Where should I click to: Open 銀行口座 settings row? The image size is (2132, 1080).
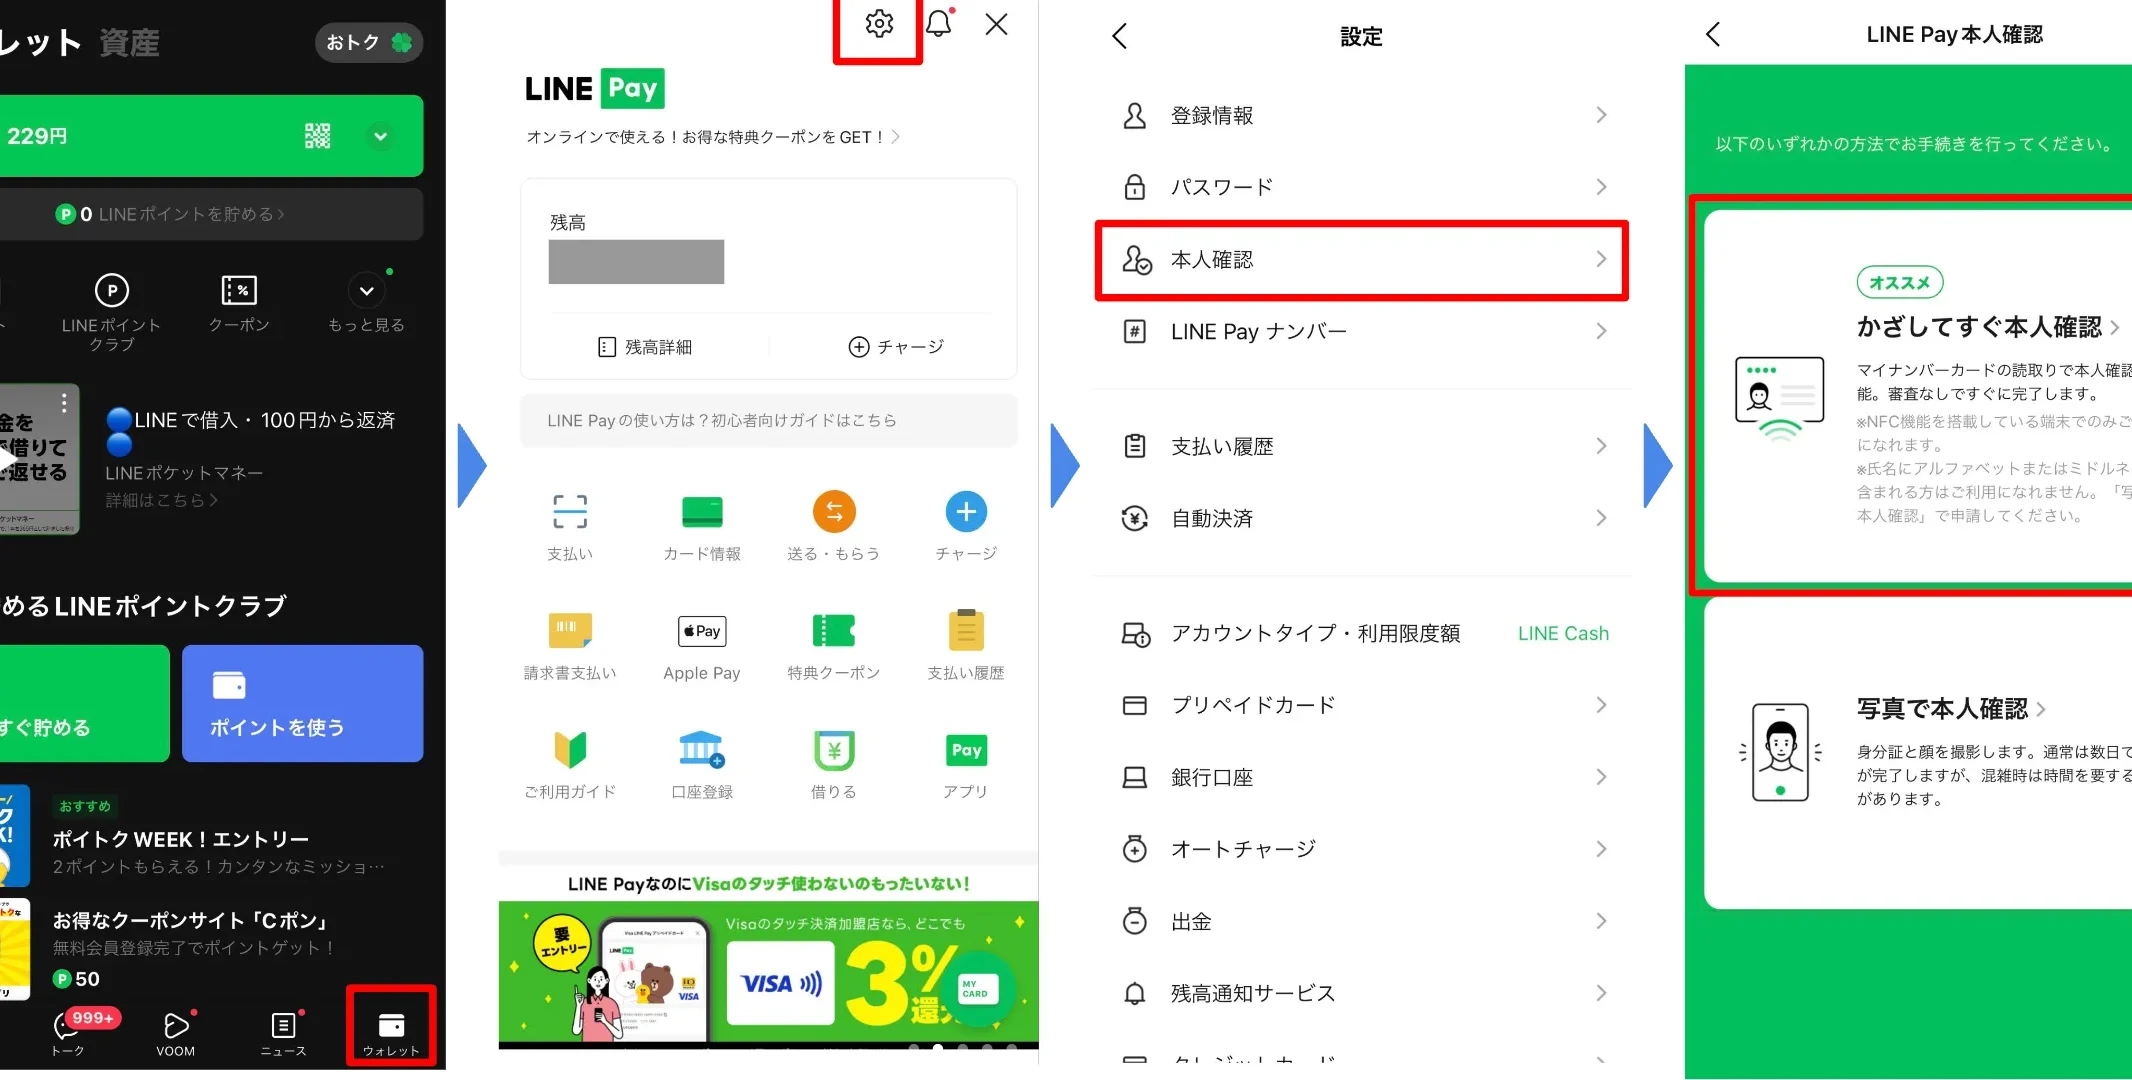[1363, 777]
